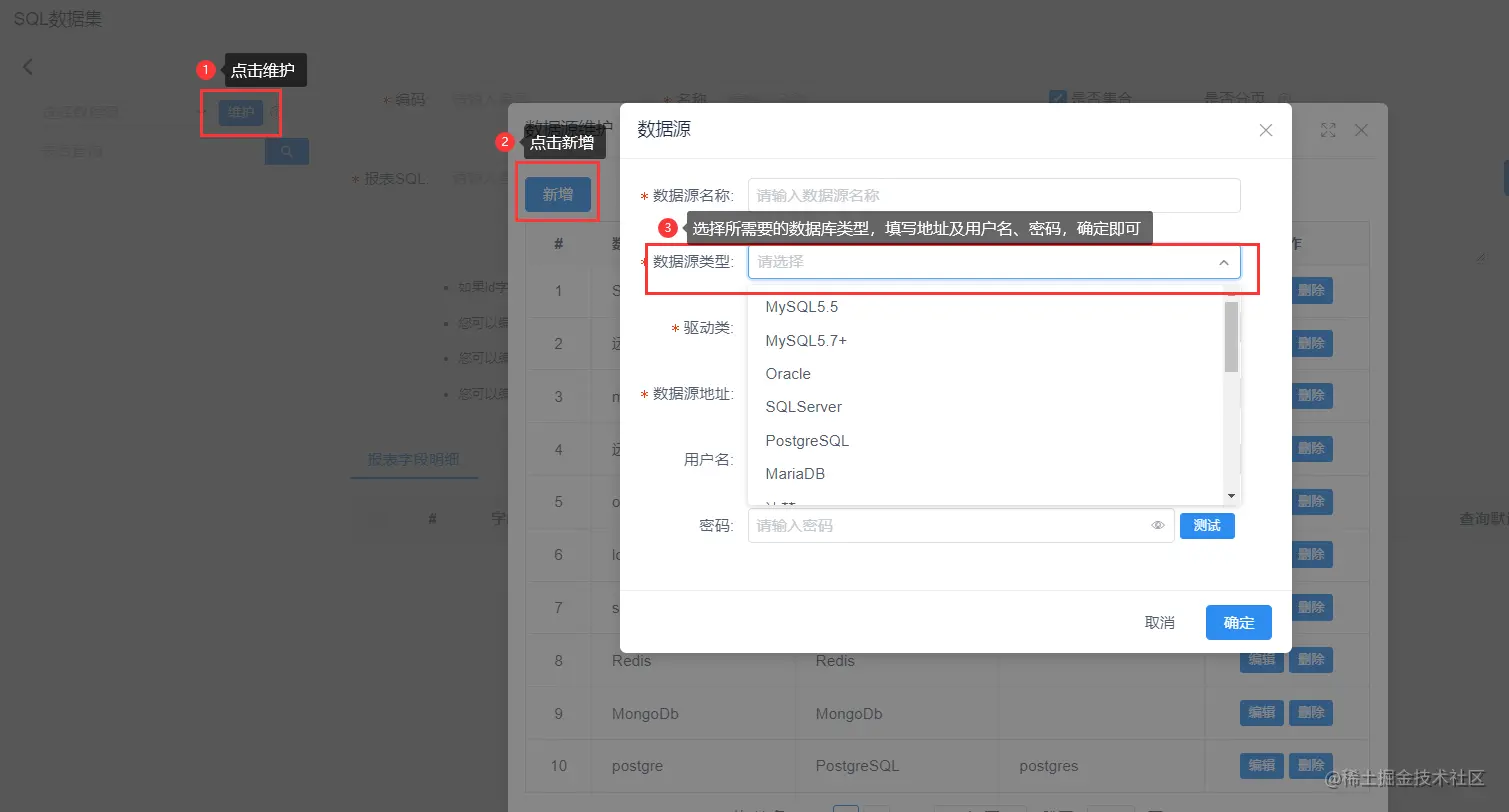Click the help icon beside 维护 button

coord(273,112)
